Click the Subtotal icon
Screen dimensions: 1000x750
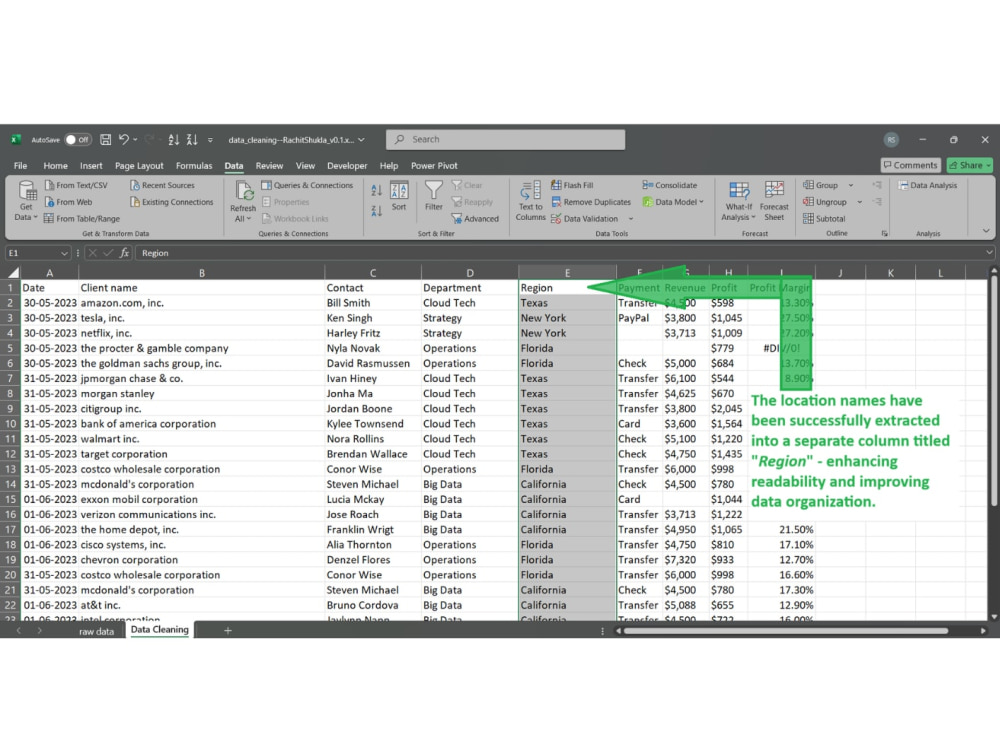click(x=809, y=218)
